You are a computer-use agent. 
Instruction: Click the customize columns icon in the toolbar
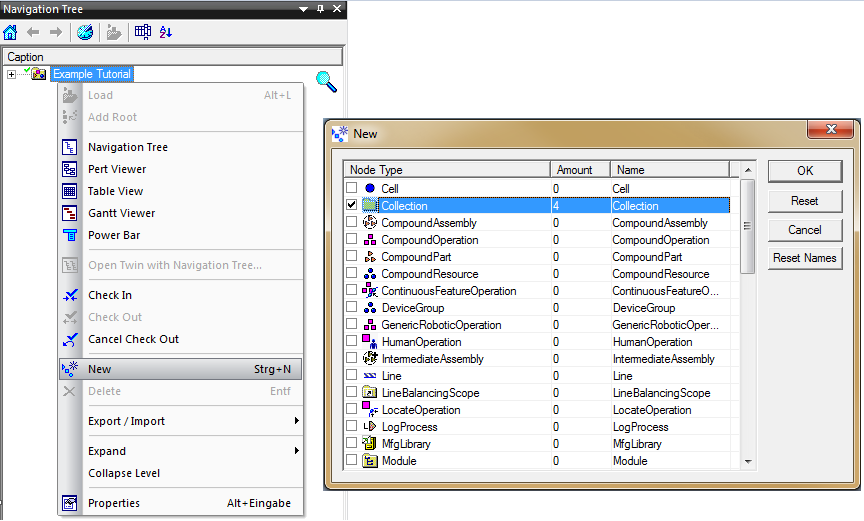tap(143, 32)
